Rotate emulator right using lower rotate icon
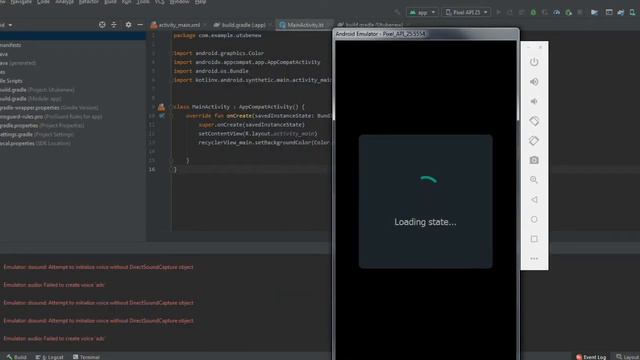The width and height of the screenshot is (640, 360). pos(534,141)
